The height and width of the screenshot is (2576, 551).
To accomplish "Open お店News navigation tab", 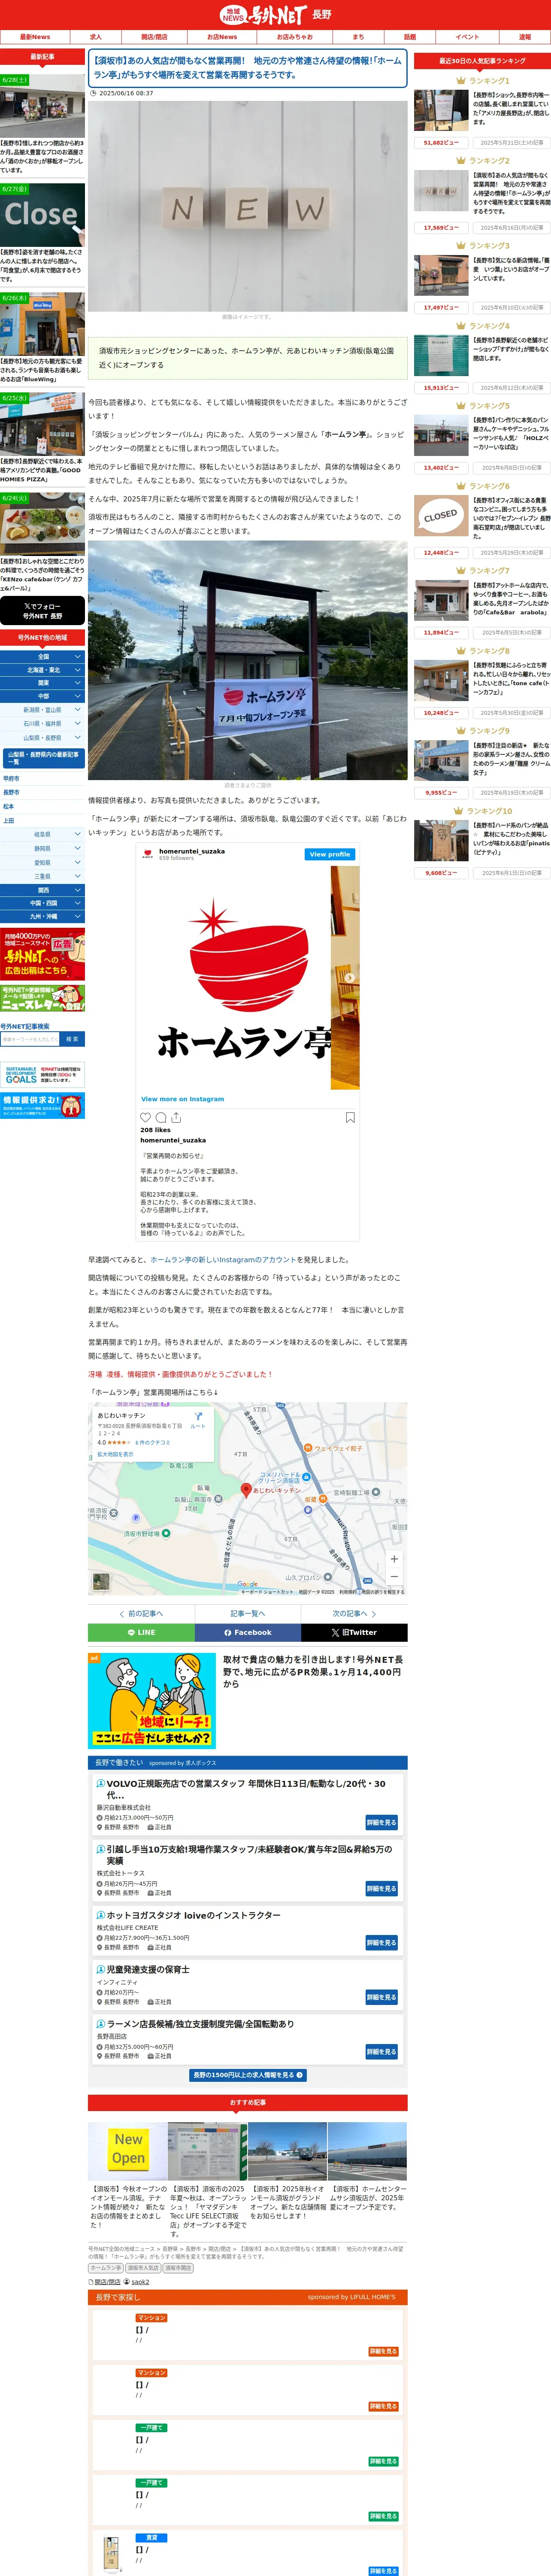I will click(x=222, y=37).
